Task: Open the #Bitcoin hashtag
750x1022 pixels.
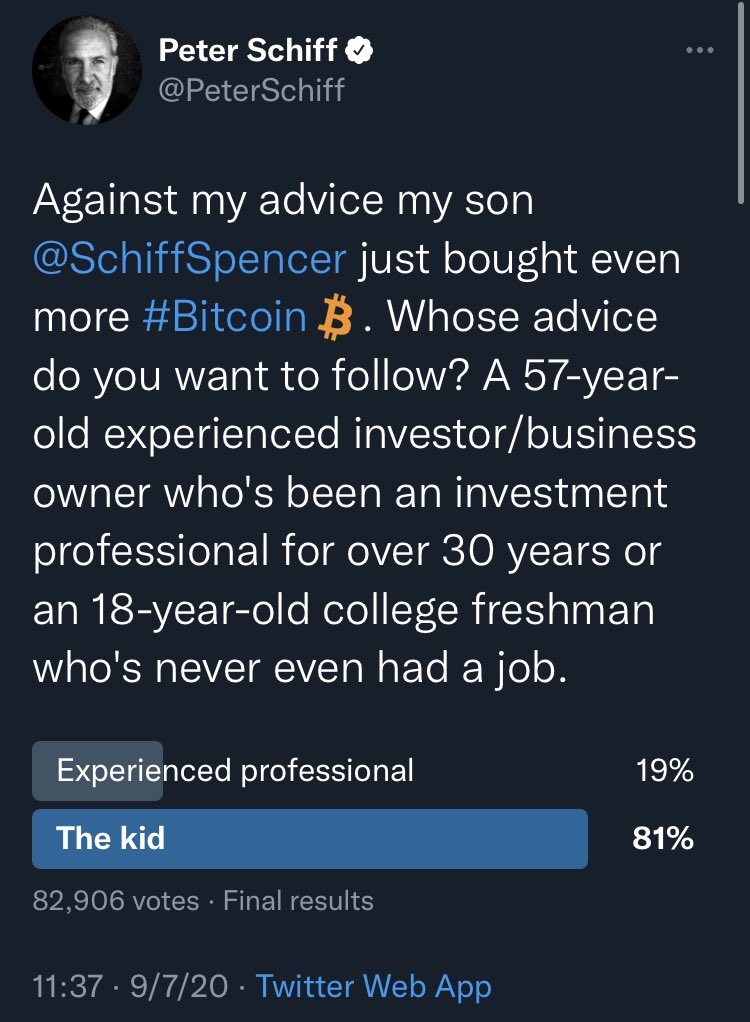Action: tap(223, 317)
